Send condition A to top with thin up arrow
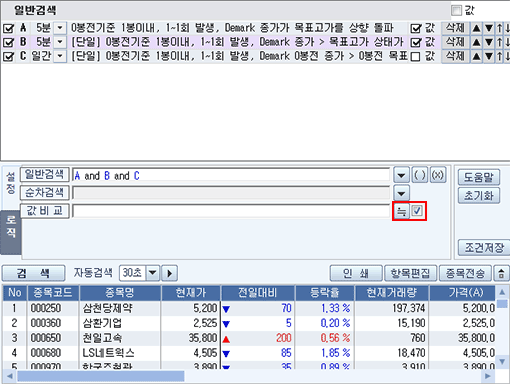Image resolution: width=510 pixels, height=384 pixels. point(499,28)
